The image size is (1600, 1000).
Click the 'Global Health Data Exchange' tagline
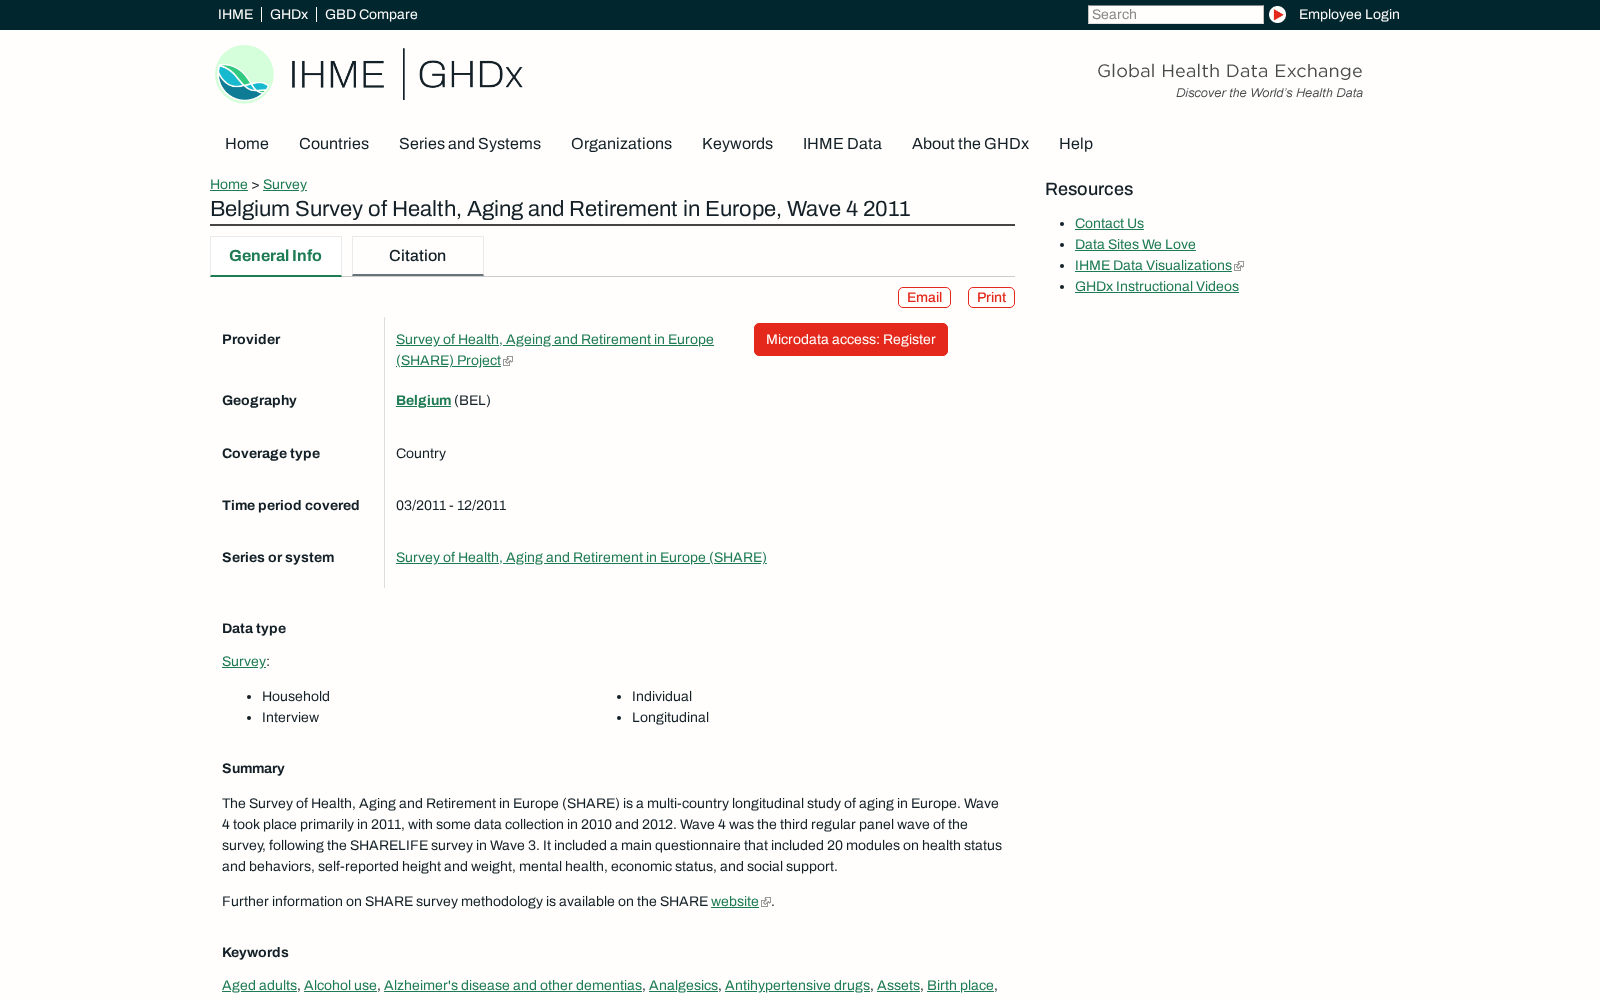pos(1230,71)
